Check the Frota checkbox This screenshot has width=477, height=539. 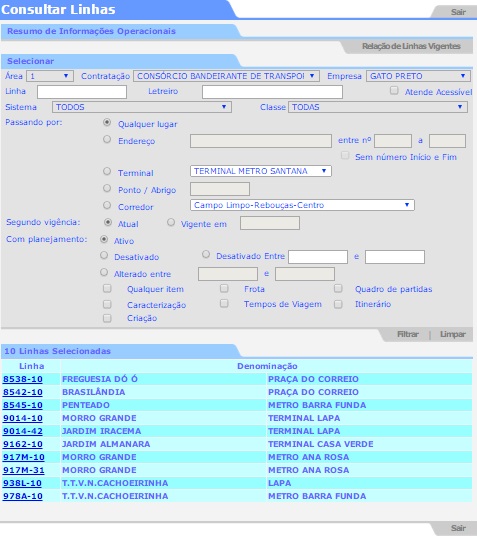pos(224,288)
